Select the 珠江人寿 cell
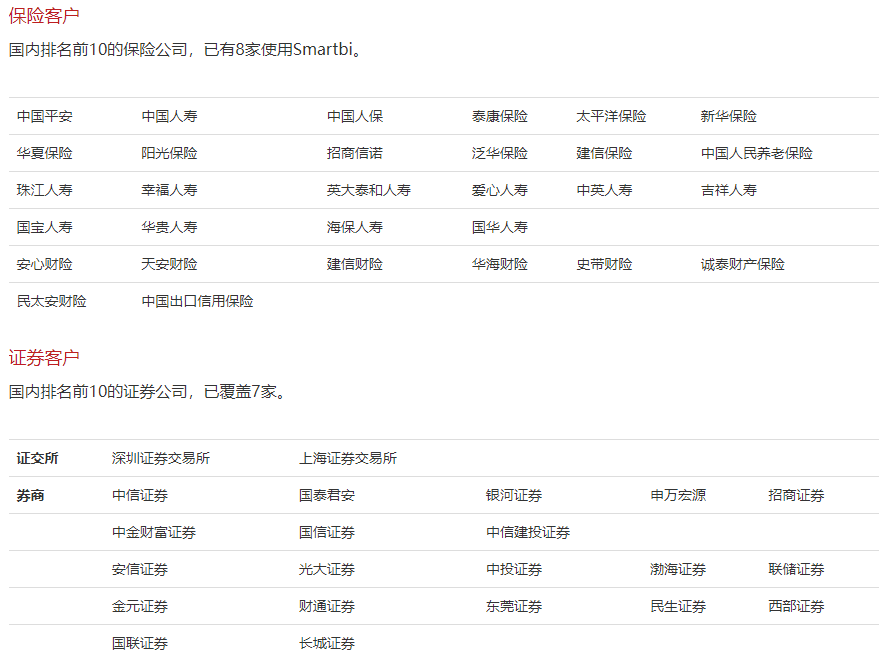879x658 pixels. tap(45, 190)
